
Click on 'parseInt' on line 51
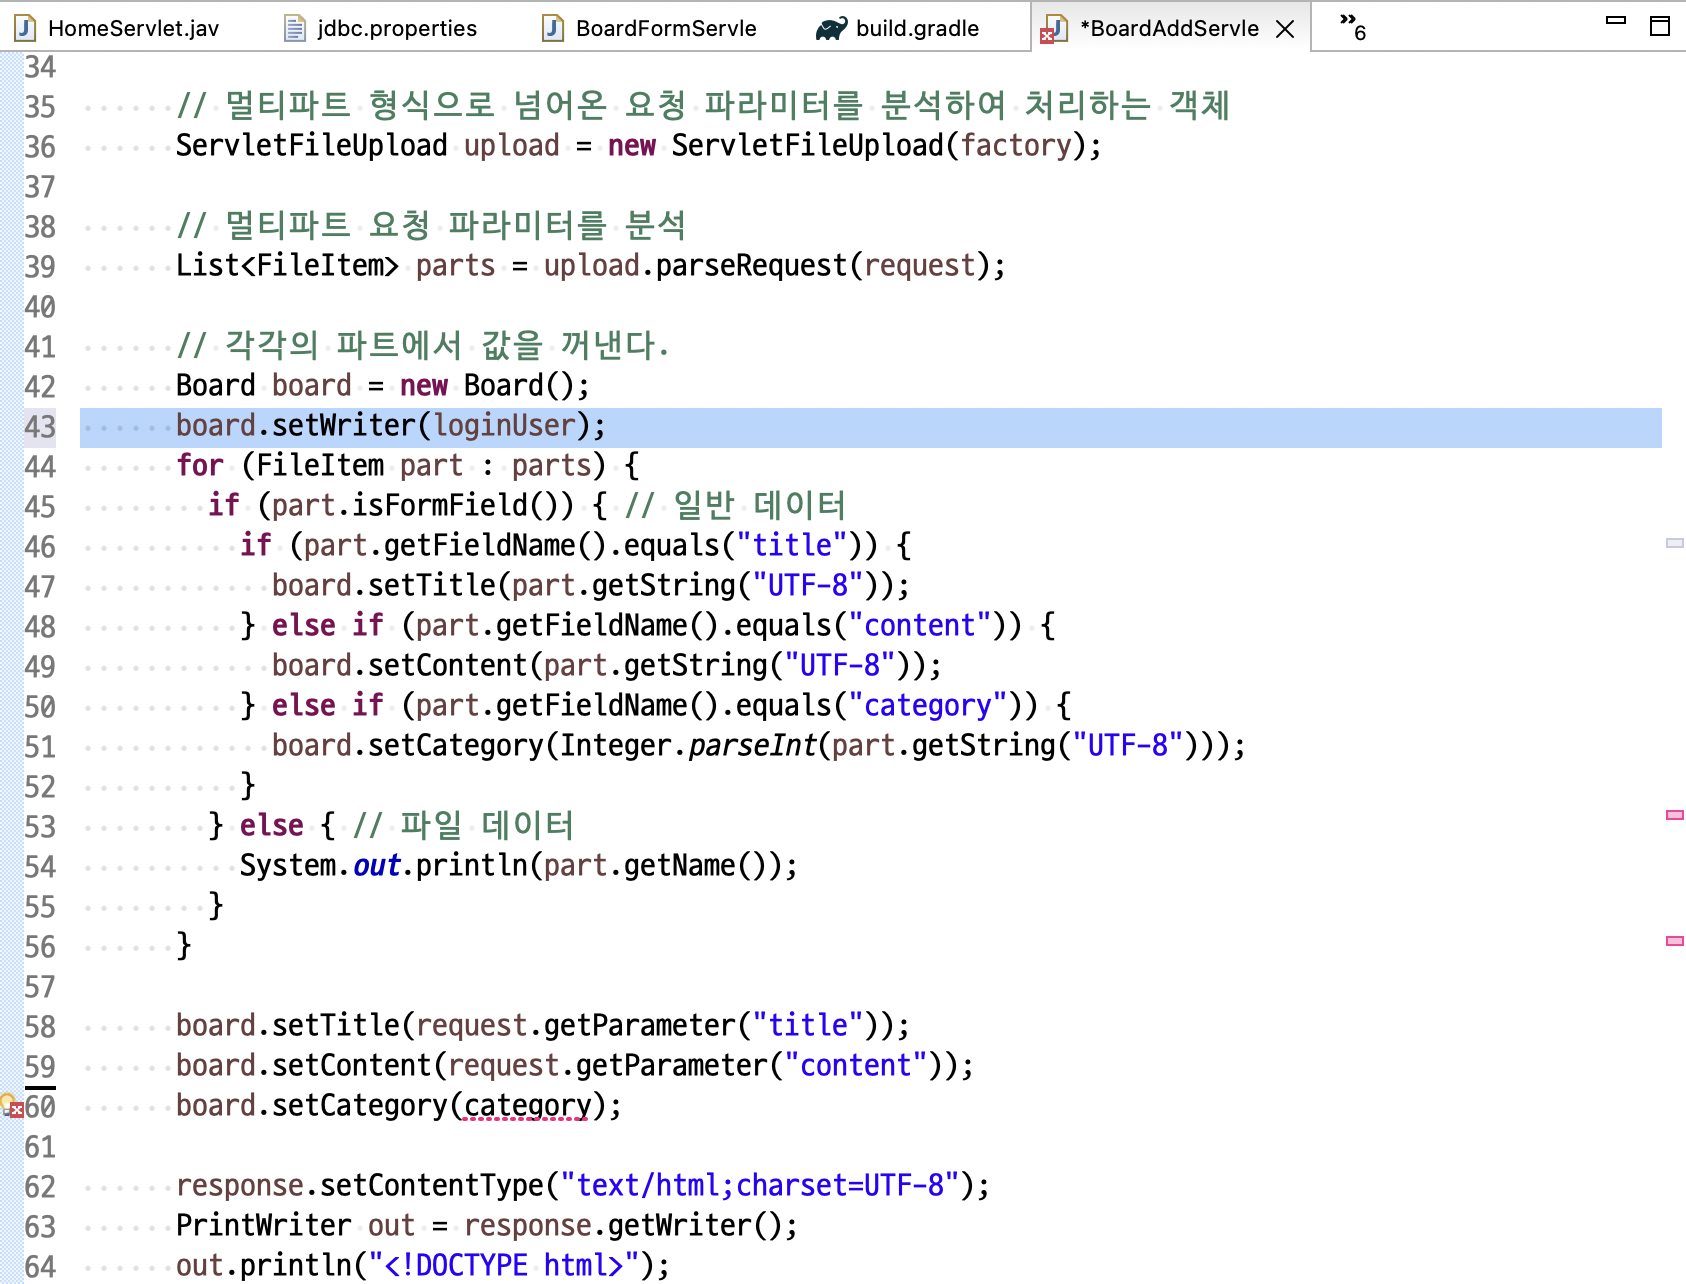tap(751, 746)
